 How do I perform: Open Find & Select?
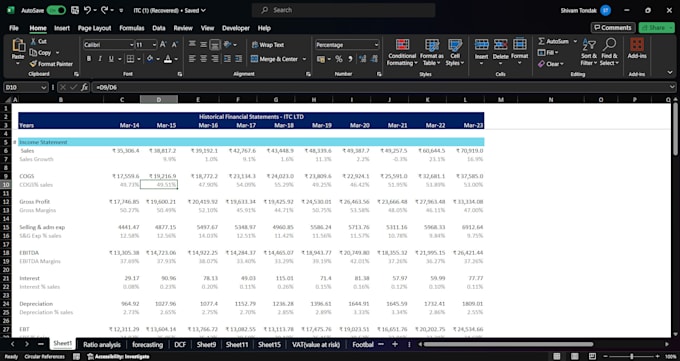pos(609,52)
